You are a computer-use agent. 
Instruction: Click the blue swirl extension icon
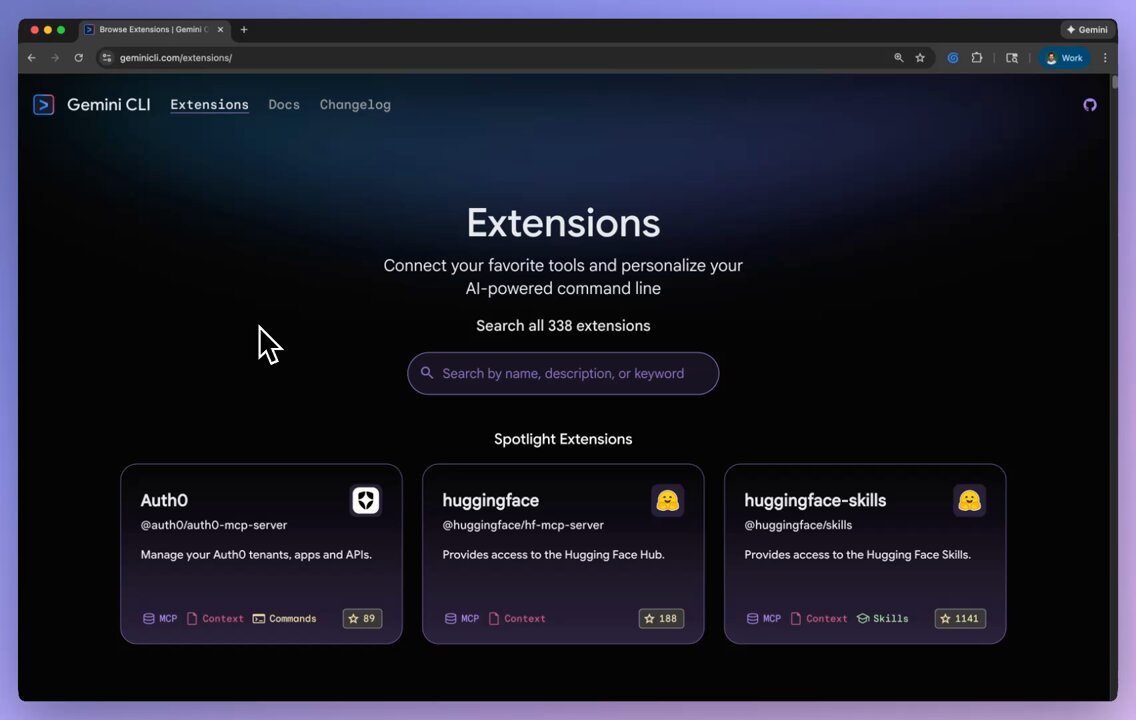click(953, 58)
